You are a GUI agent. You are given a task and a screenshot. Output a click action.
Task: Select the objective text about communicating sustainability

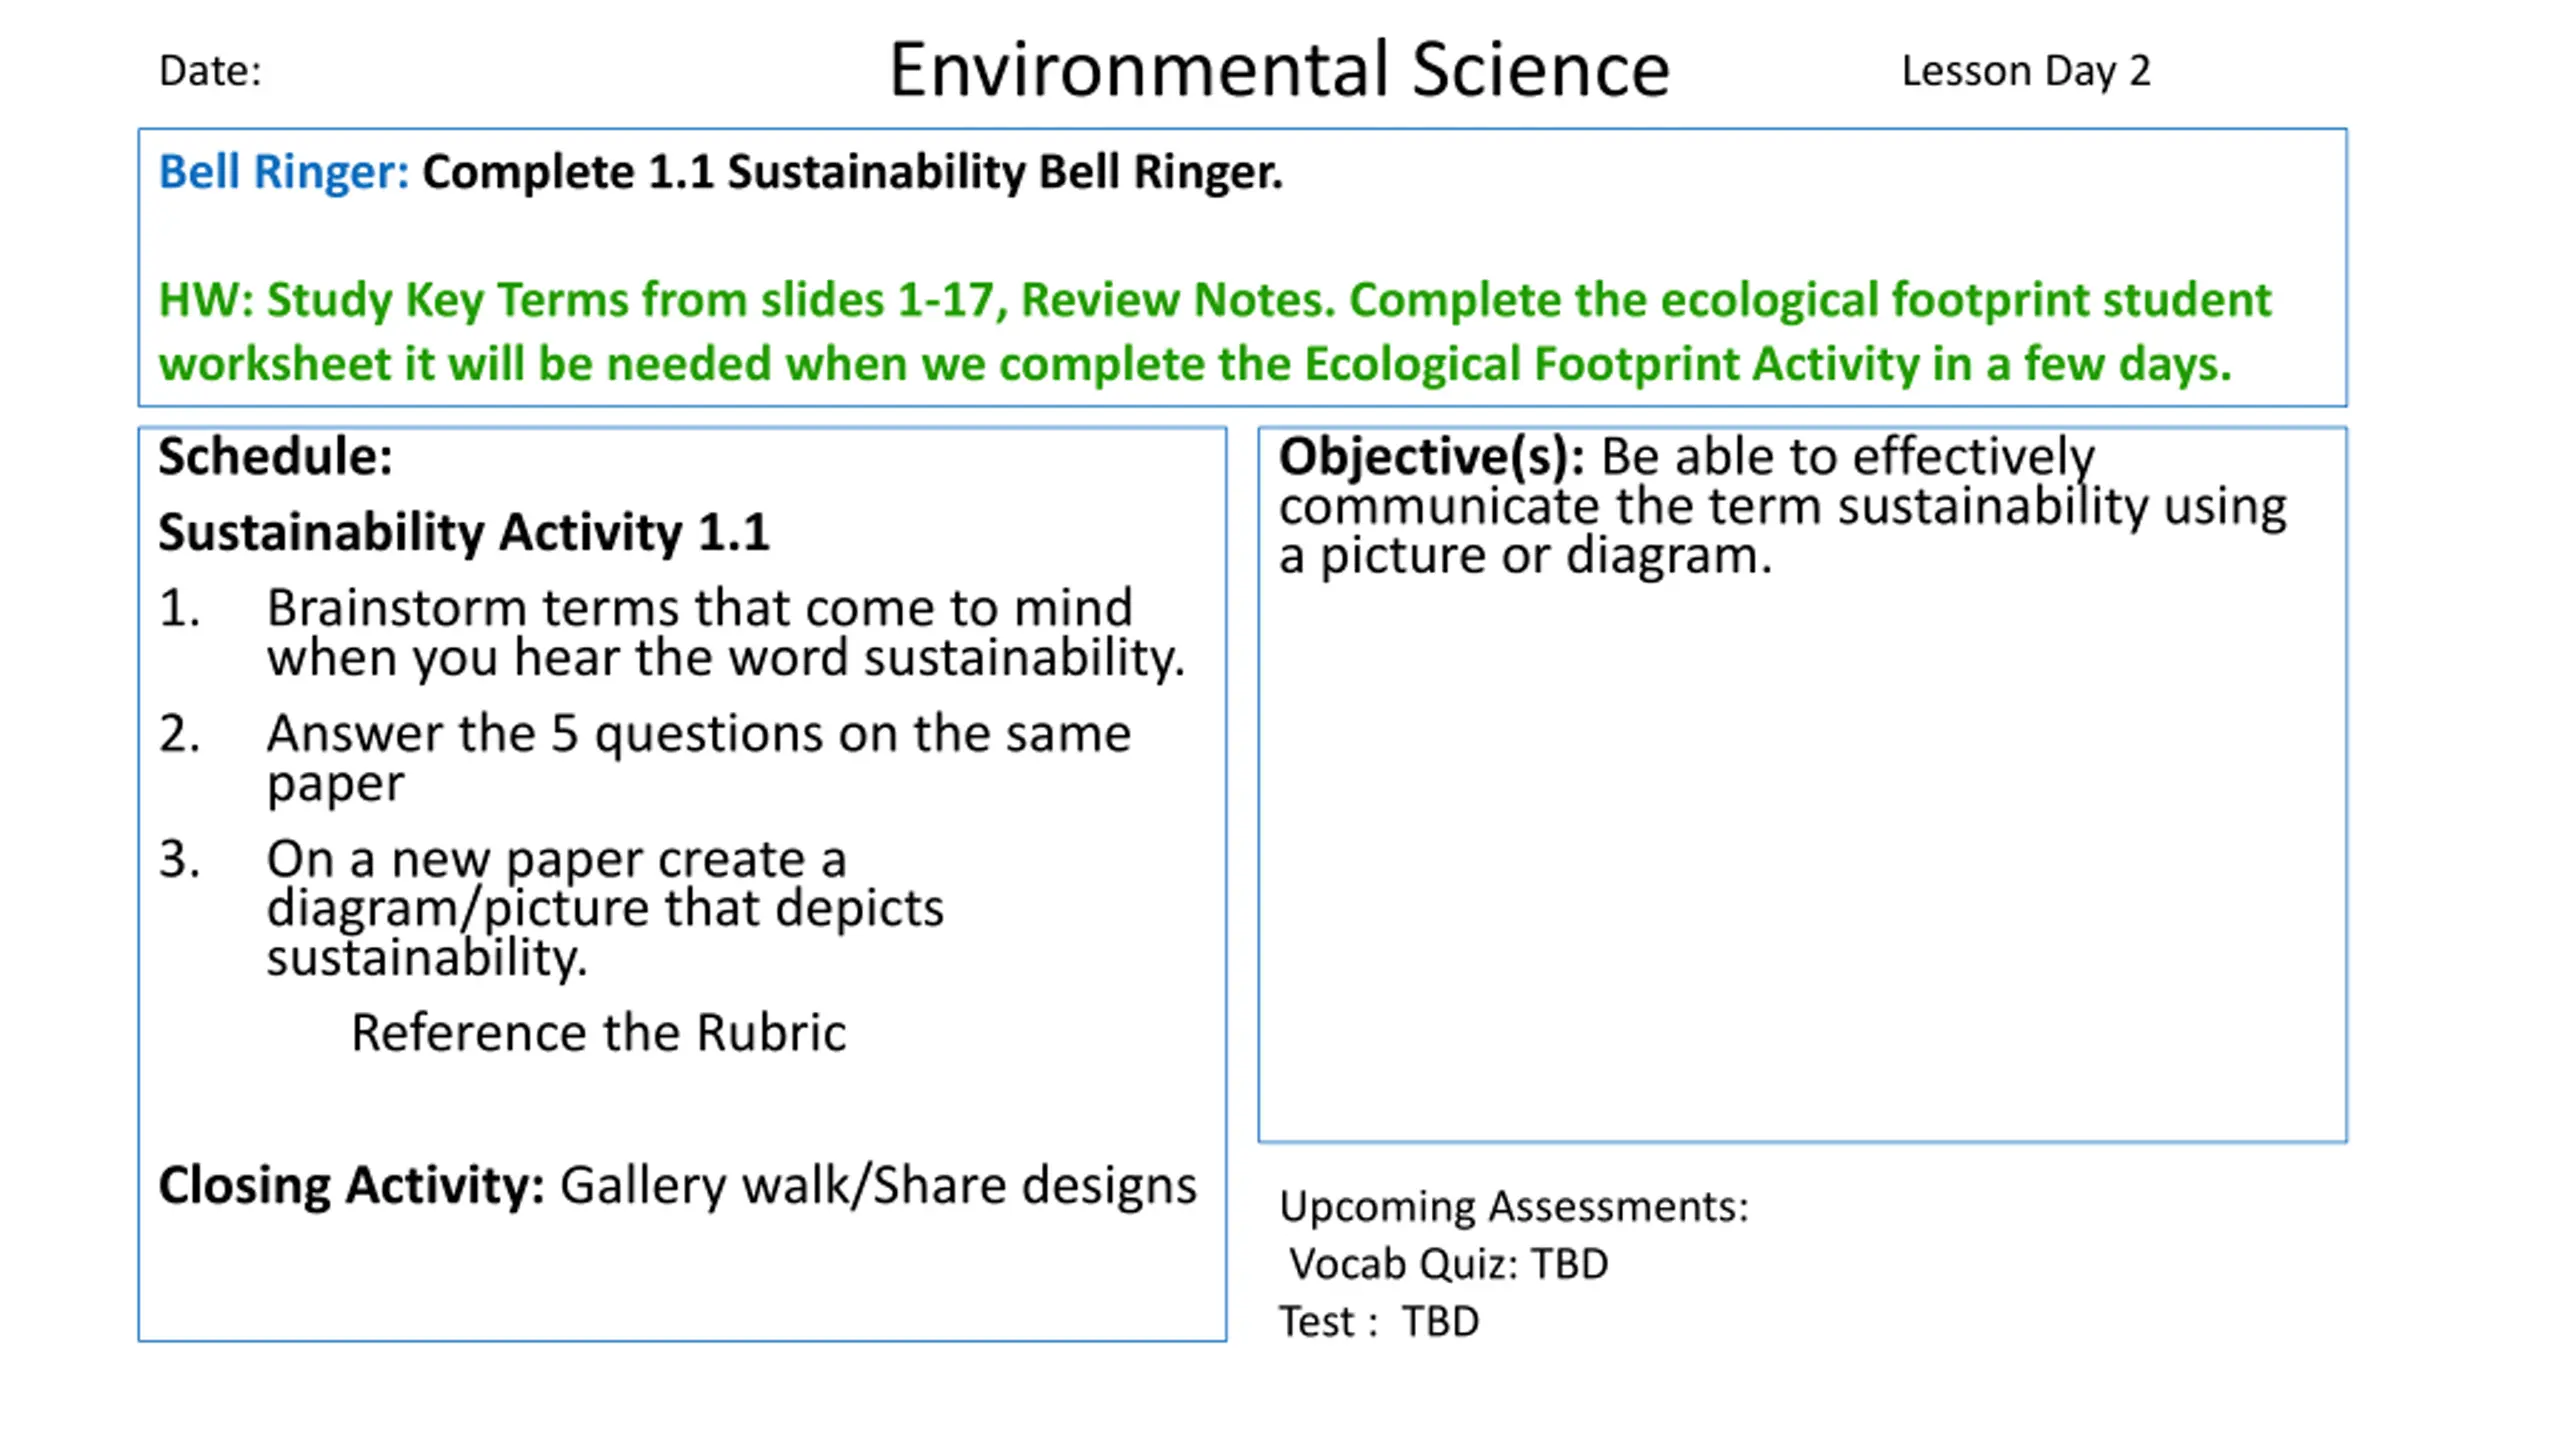[1783, 506]
